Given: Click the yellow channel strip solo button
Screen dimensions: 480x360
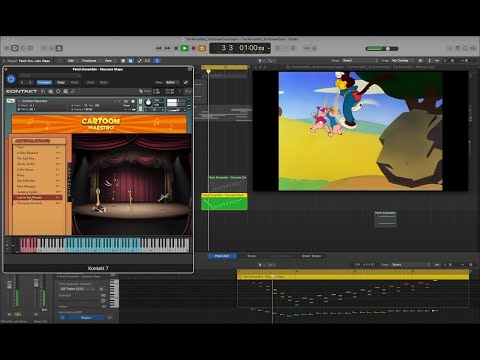Looking at the screenshot, I should pyautogui.click(x=18, y=314).
